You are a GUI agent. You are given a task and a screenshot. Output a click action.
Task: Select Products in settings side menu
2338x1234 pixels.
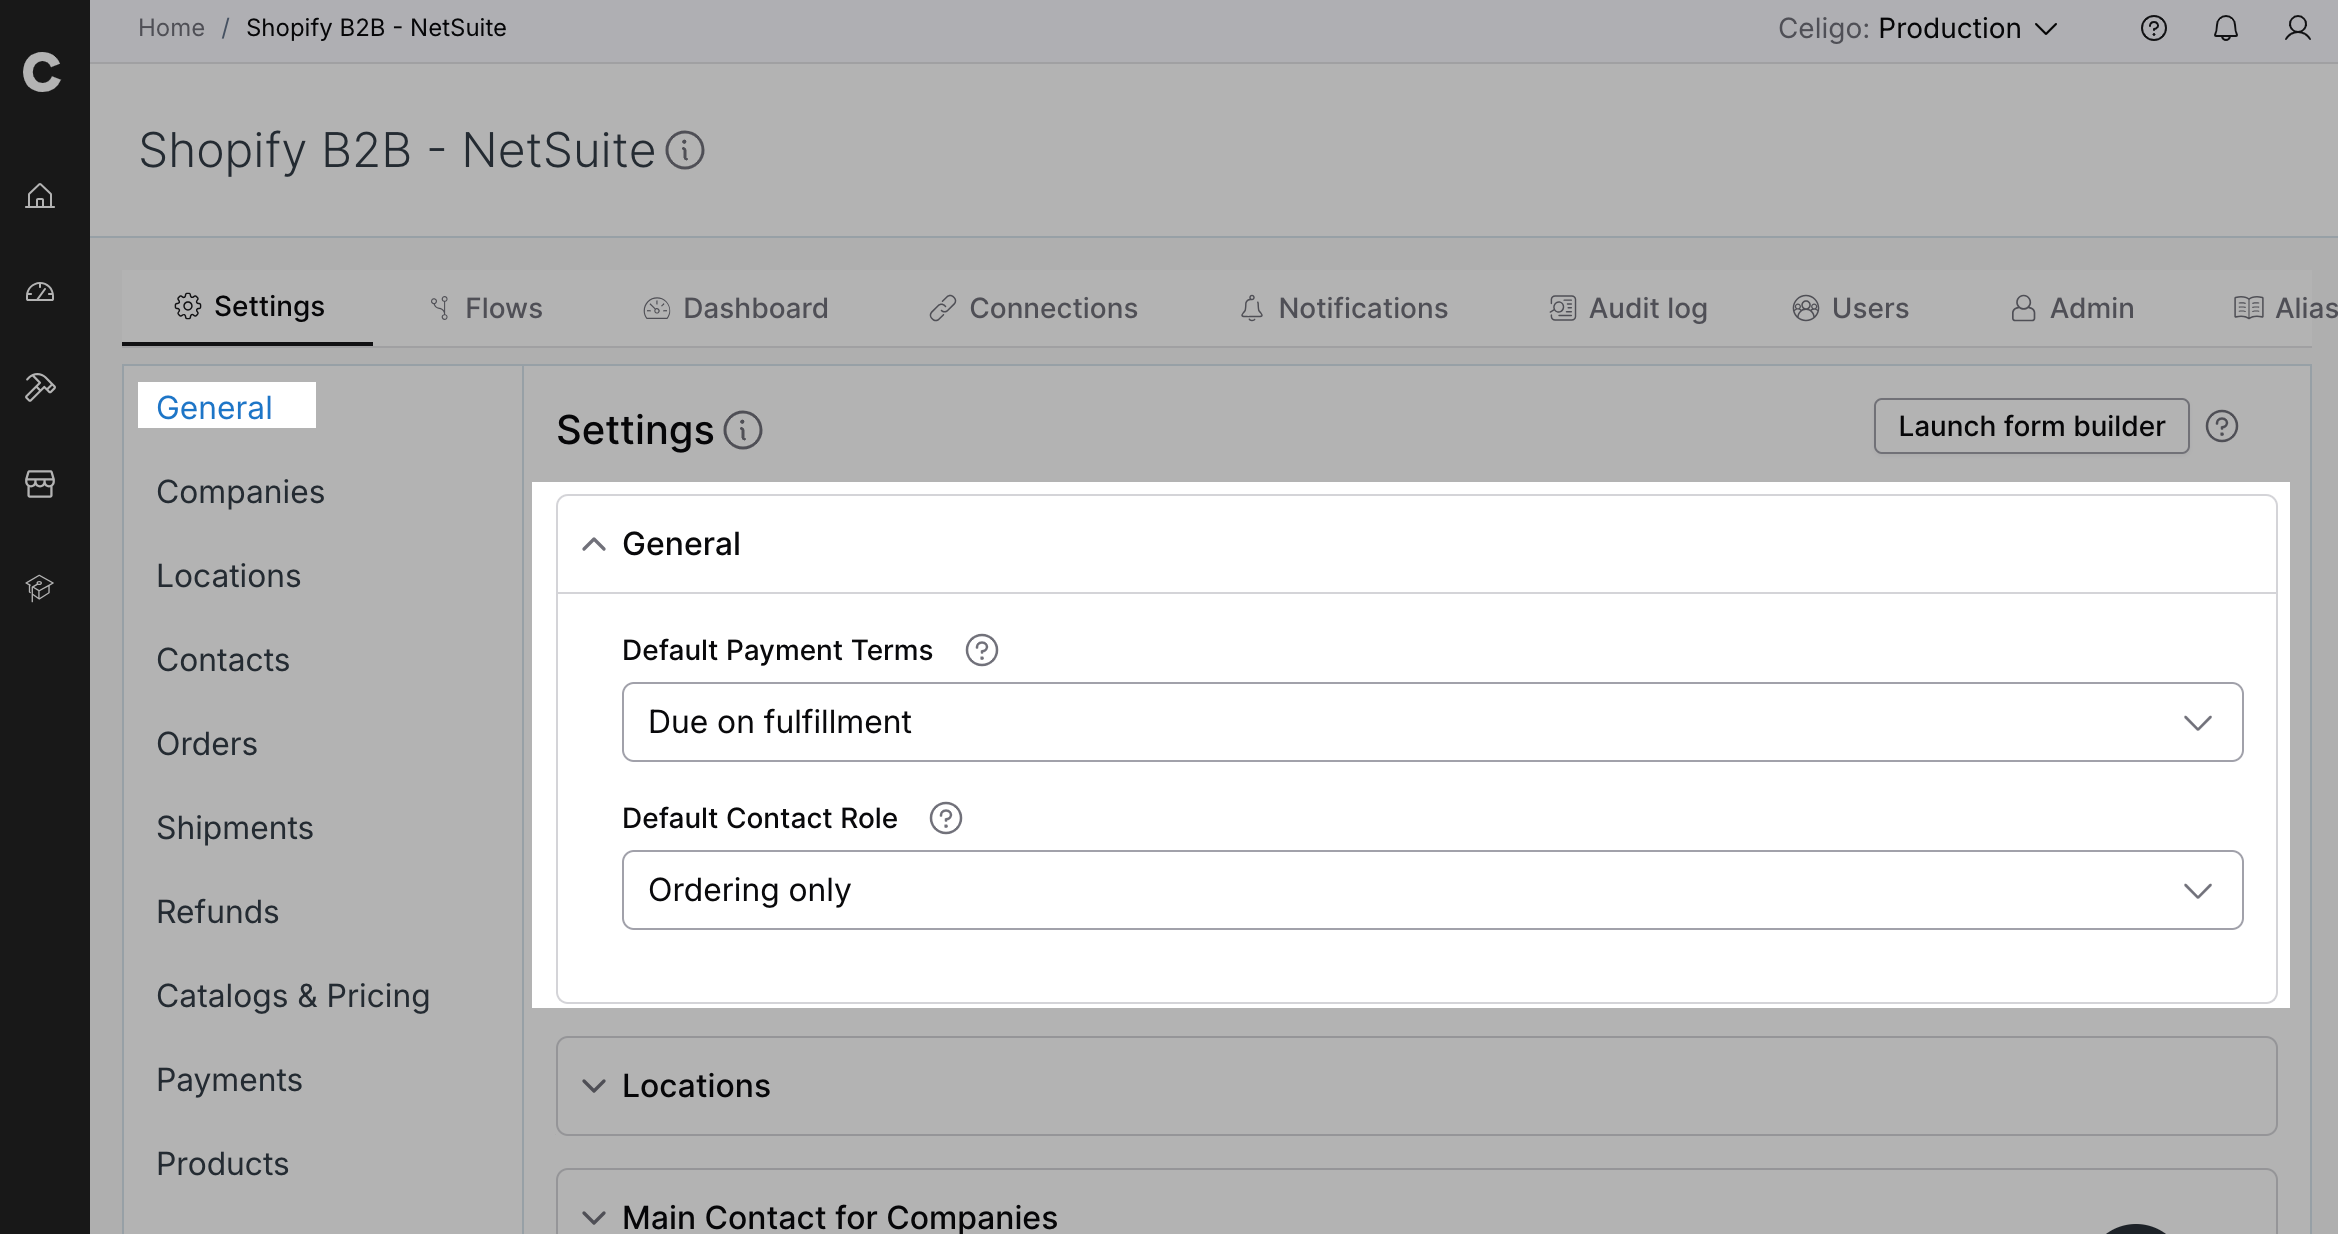click(x=222, y=1164)
